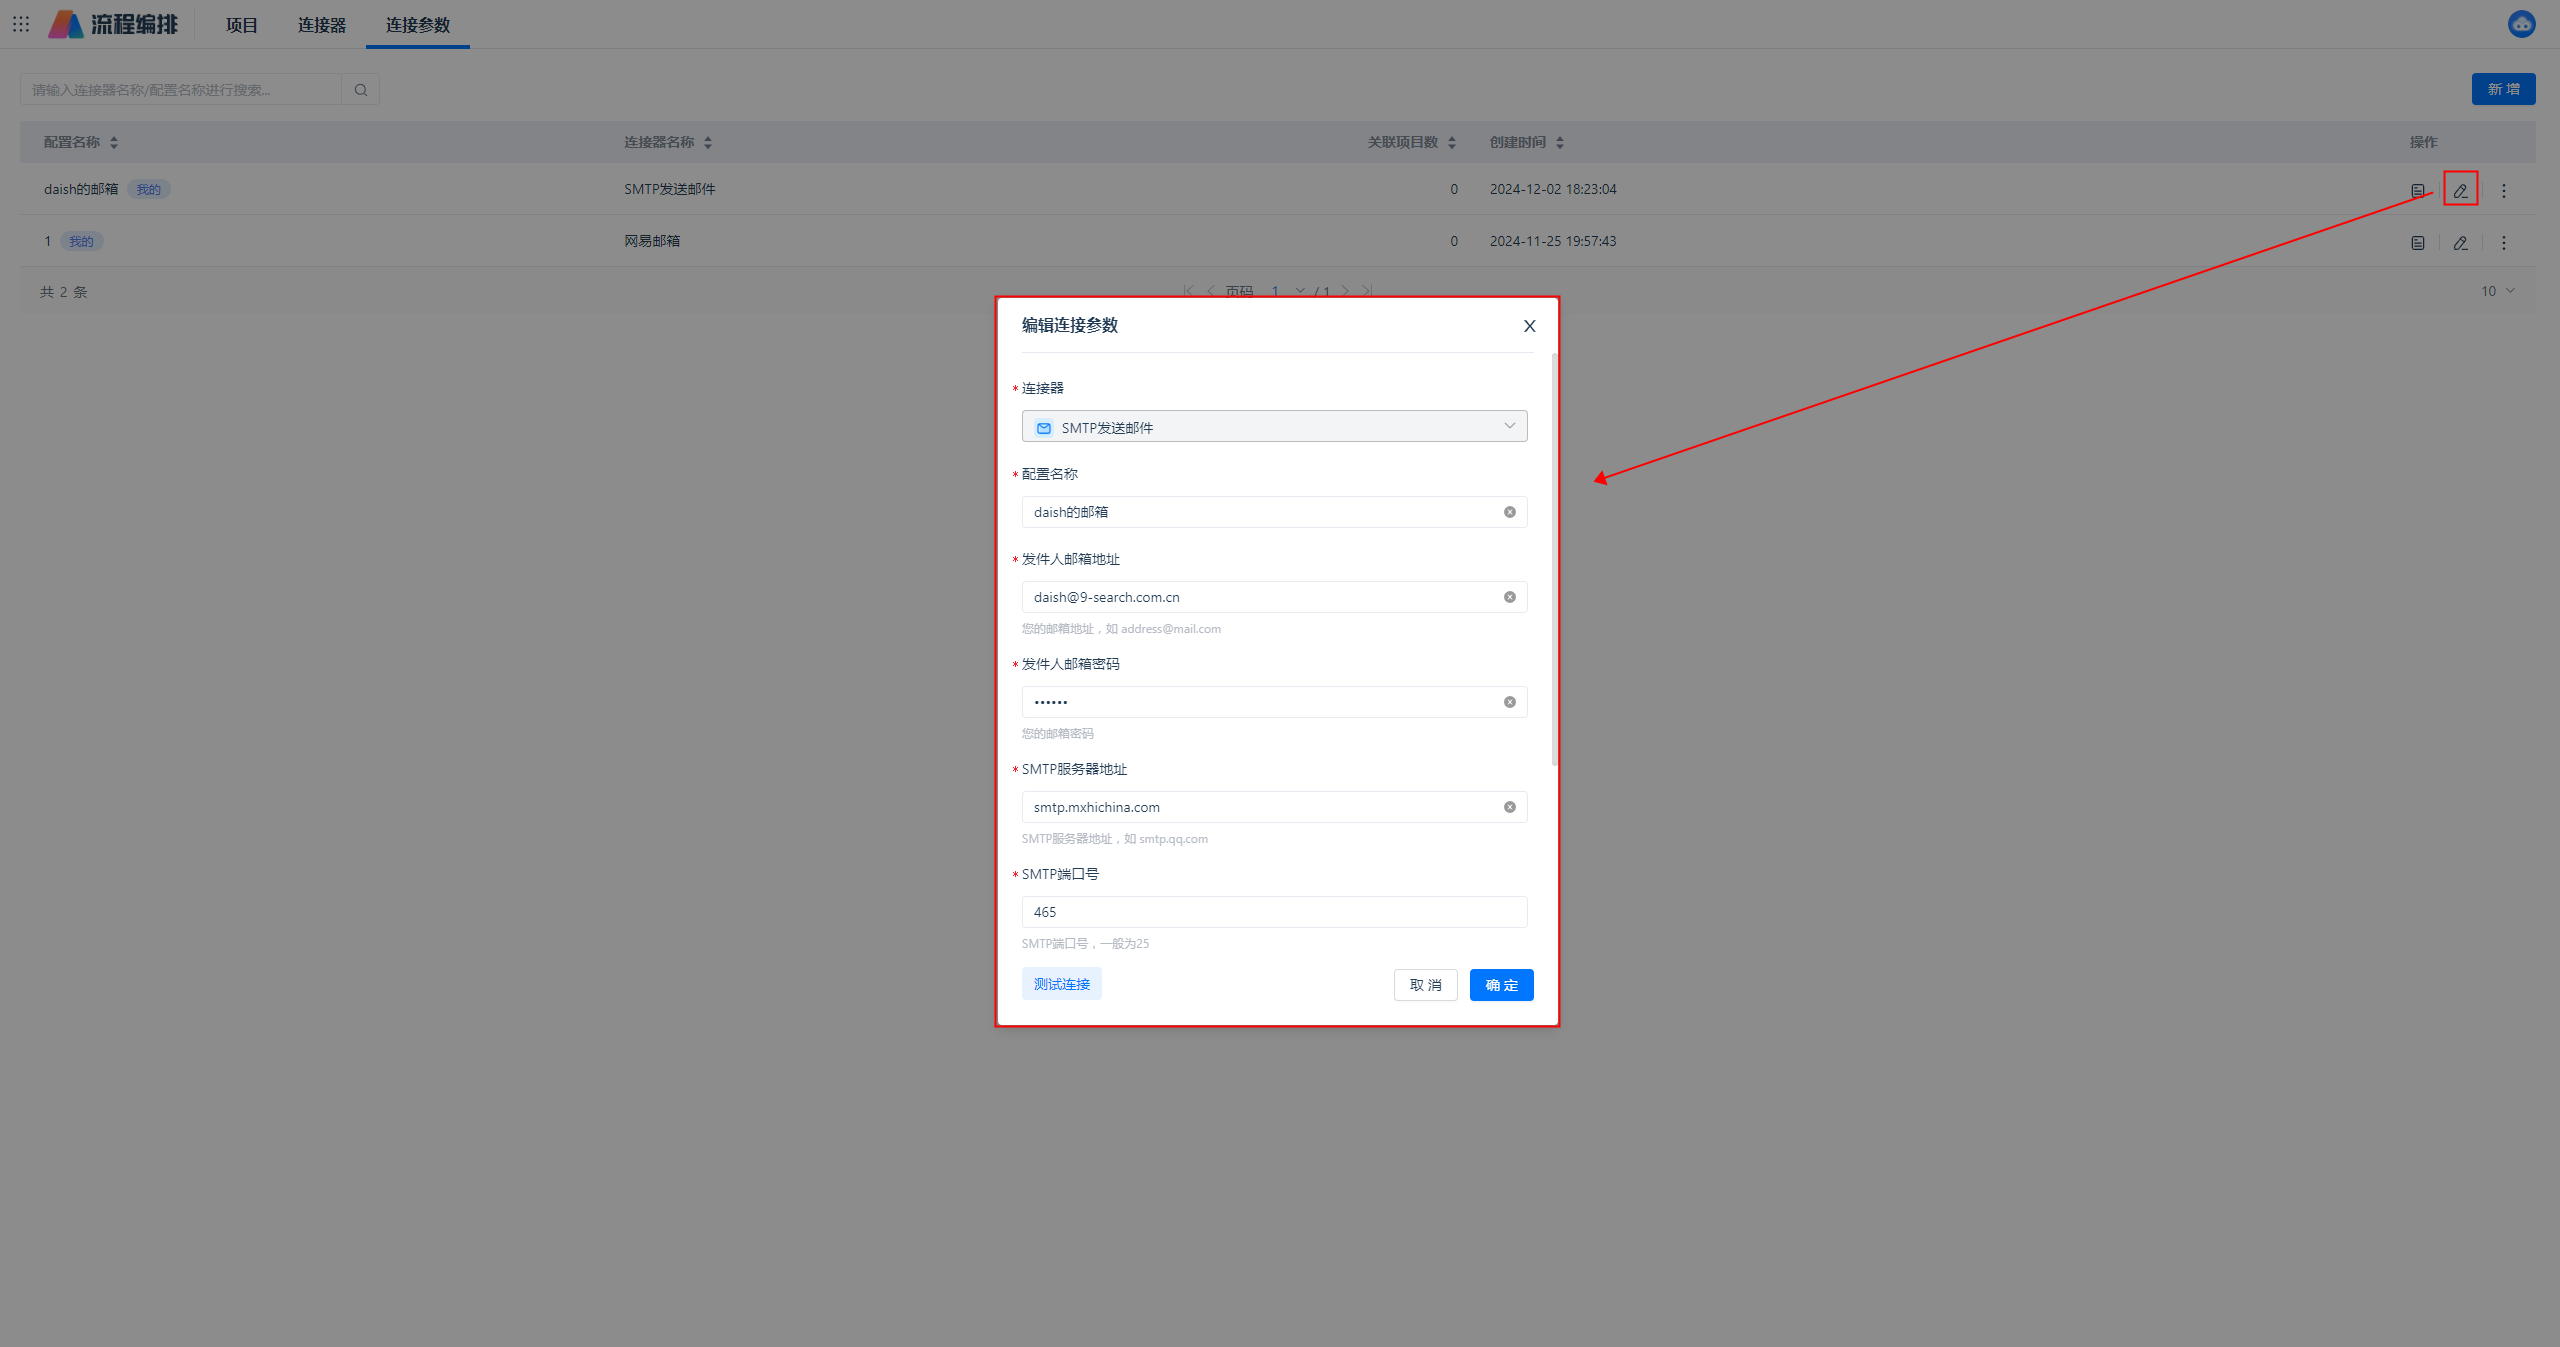Click the 2024-12-02 18:23:04 timestamp
The image size is (2560, 1347).
[x=1553, y=189]
